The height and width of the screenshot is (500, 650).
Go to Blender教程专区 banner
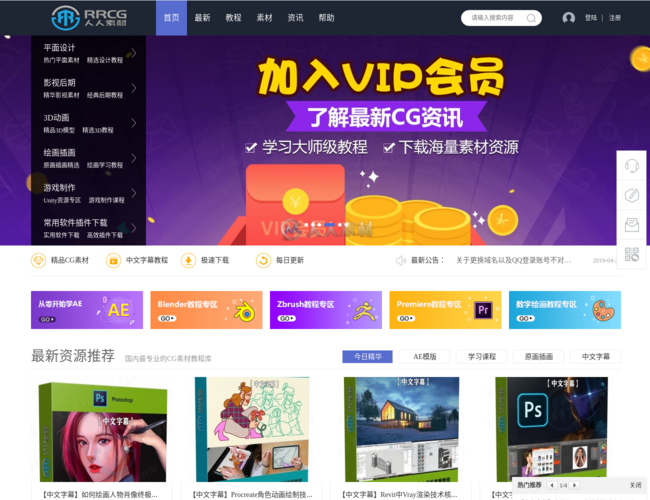205,309
